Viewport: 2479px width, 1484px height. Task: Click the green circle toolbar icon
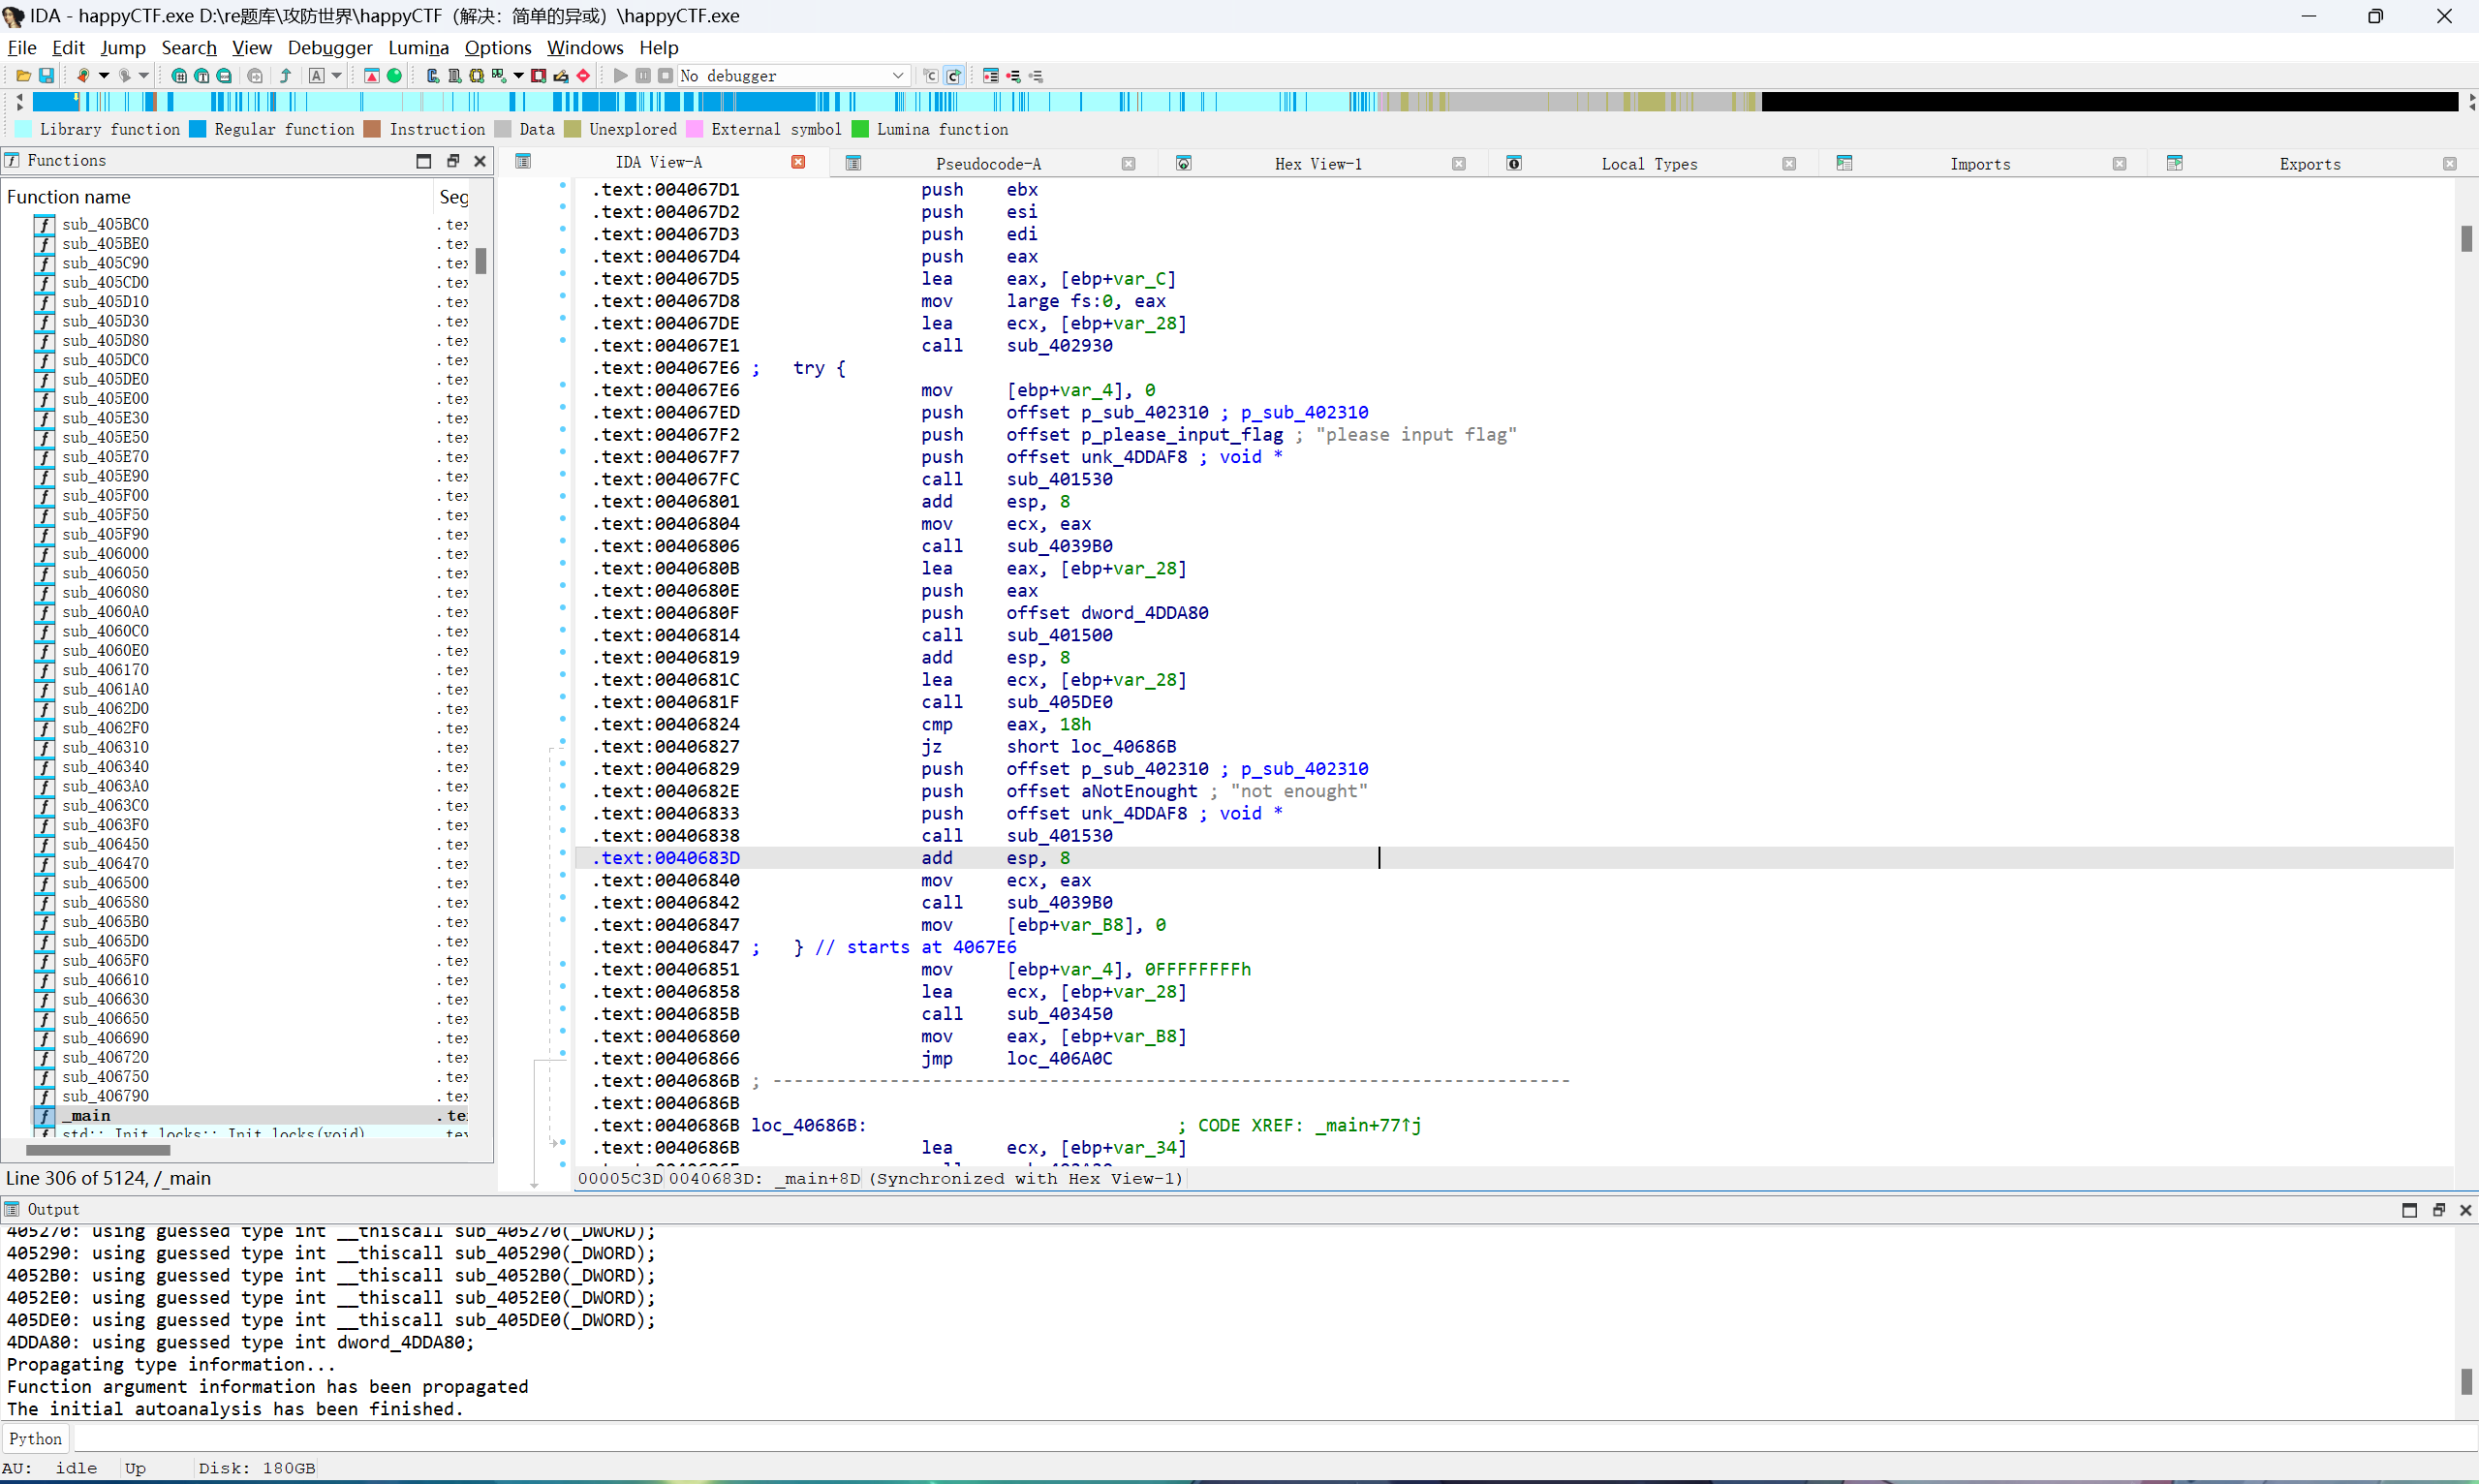click(394, 76)
